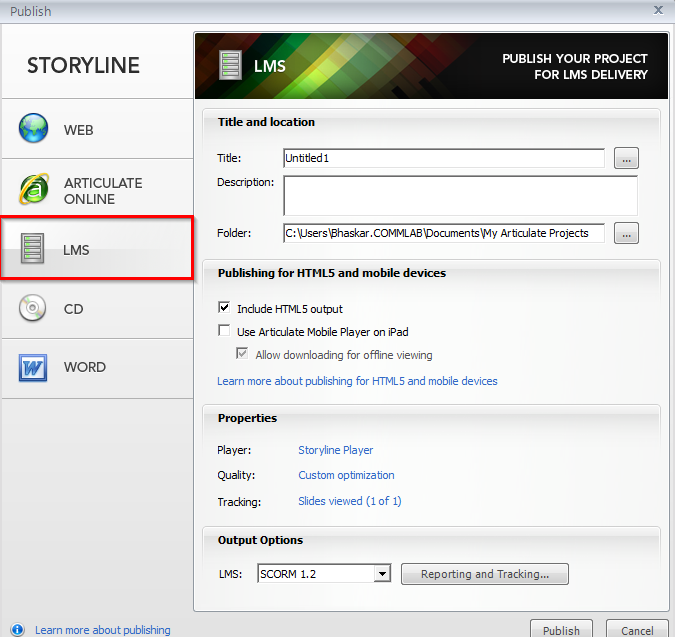Click the Cancel button
This screenshot has width=675, height=637.
tap(637, 630)
